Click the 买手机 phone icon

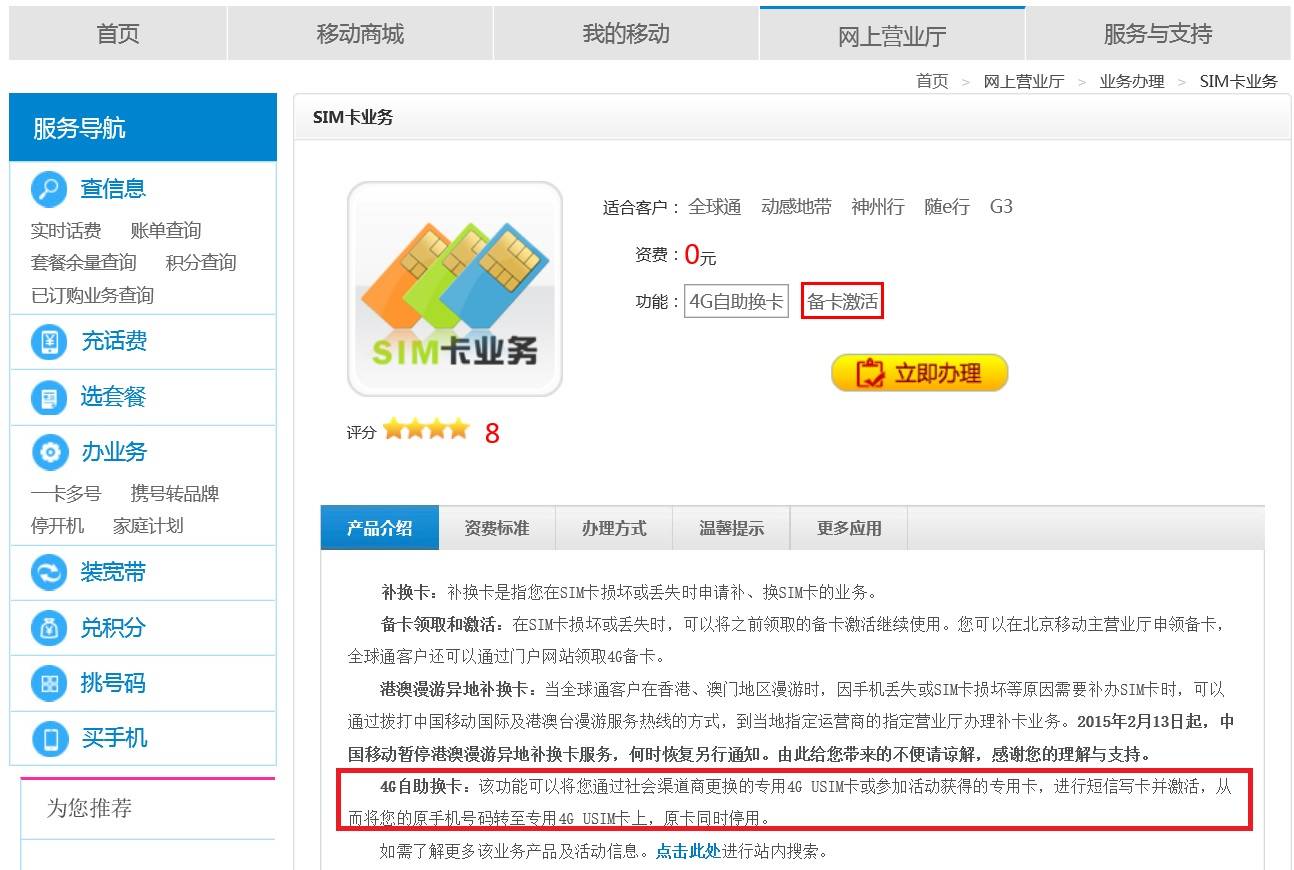coord(49,738)
